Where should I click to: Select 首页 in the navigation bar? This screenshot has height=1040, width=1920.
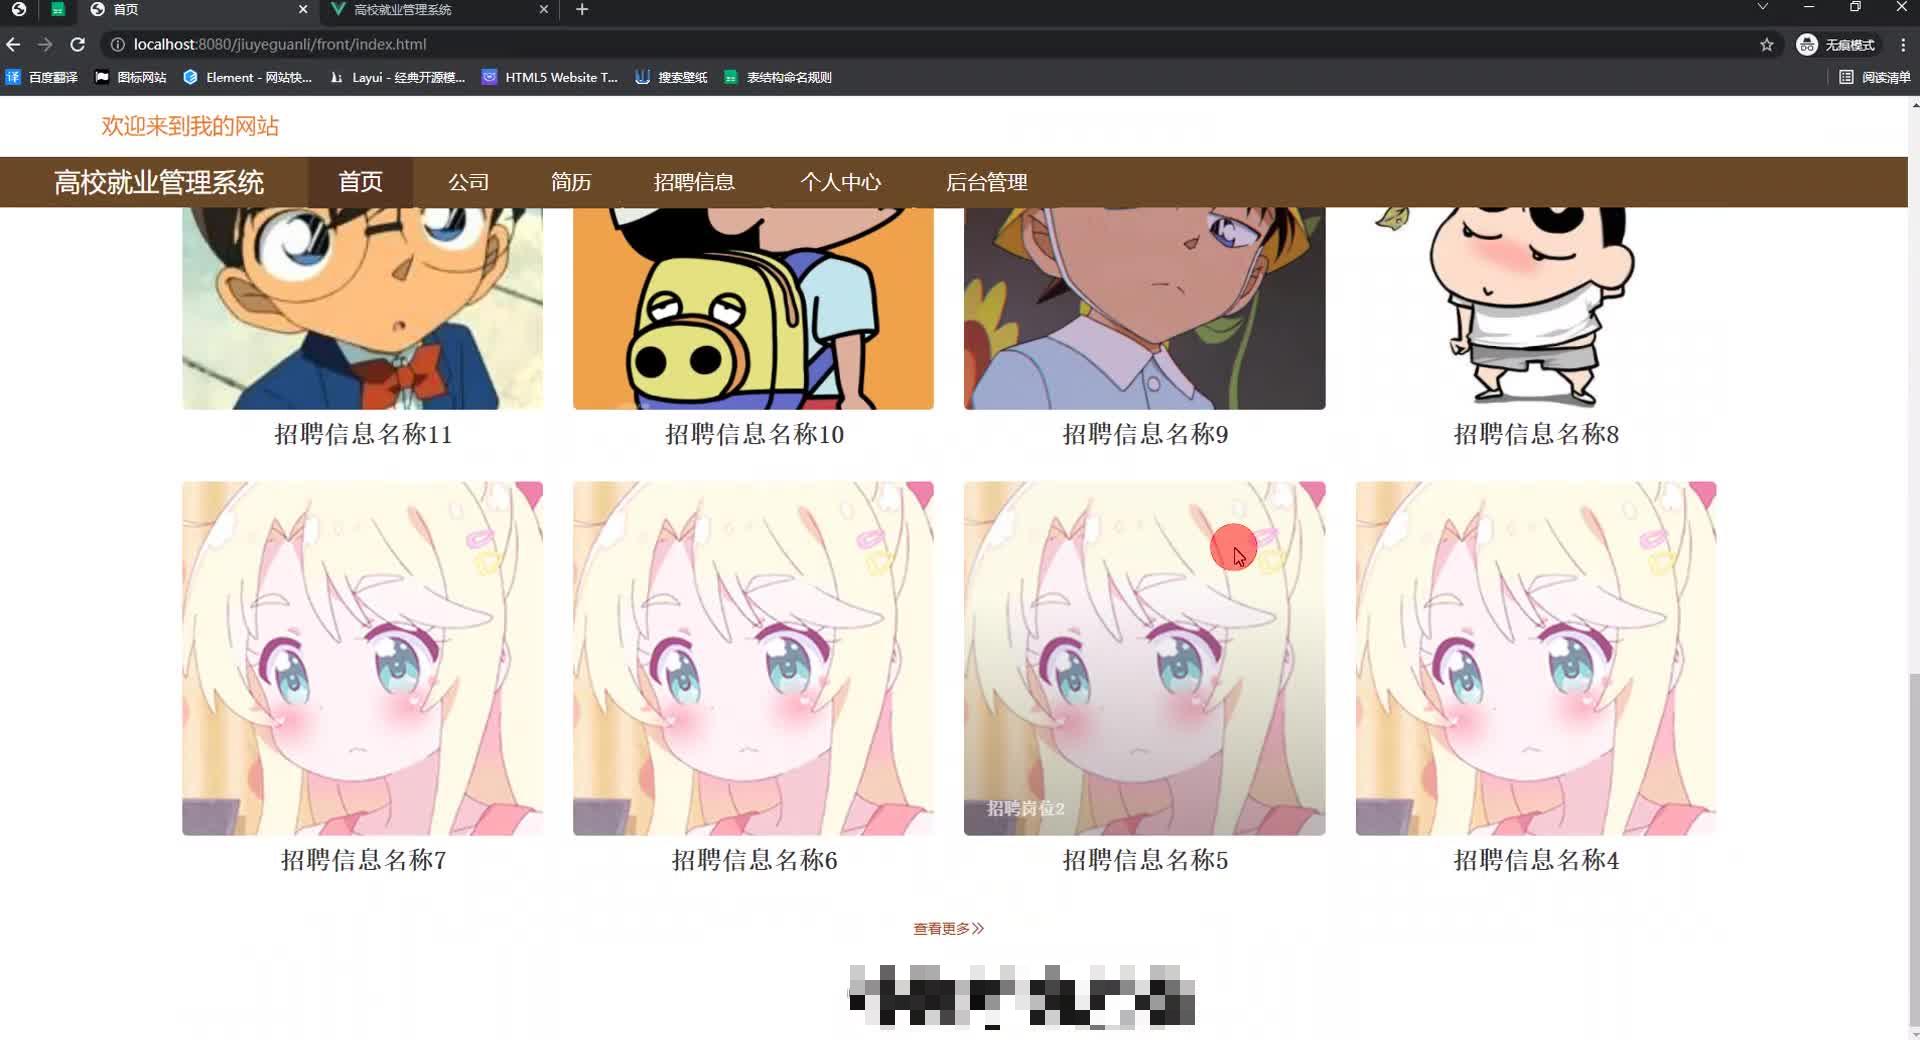click(x=360, y=182)
